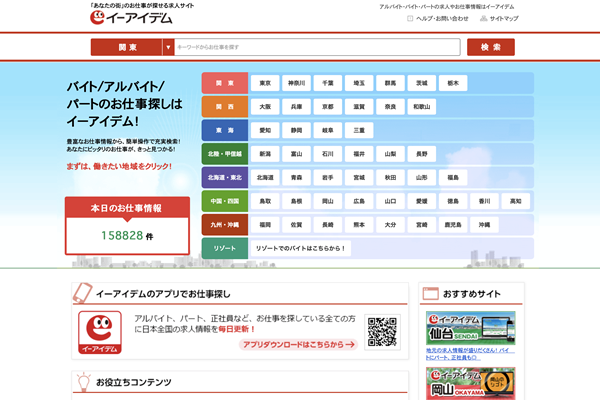Image resolution: width=600 pixels, height=400 pixels.
Task: Open the 関東 region dropdown in search bar
Action: click(x=127, y=47)
